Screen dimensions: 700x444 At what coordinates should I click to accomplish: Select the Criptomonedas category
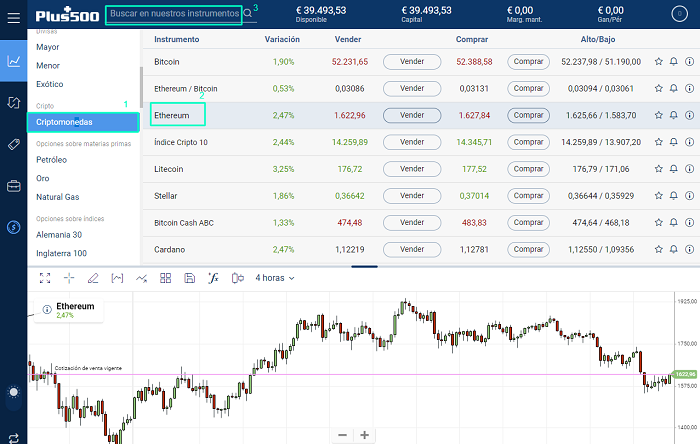(83, 122)
